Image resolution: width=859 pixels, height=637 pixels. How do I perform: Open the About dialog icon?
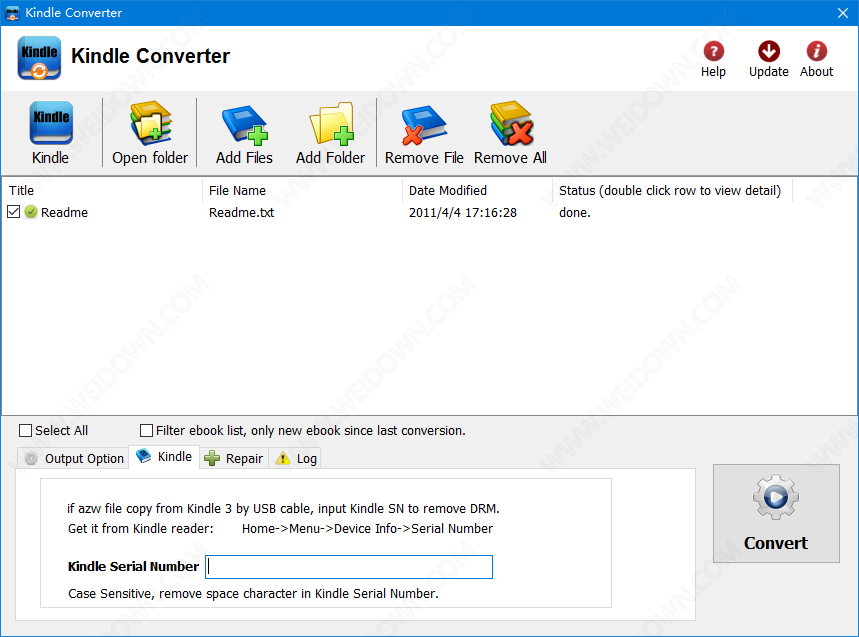point(816,52)
